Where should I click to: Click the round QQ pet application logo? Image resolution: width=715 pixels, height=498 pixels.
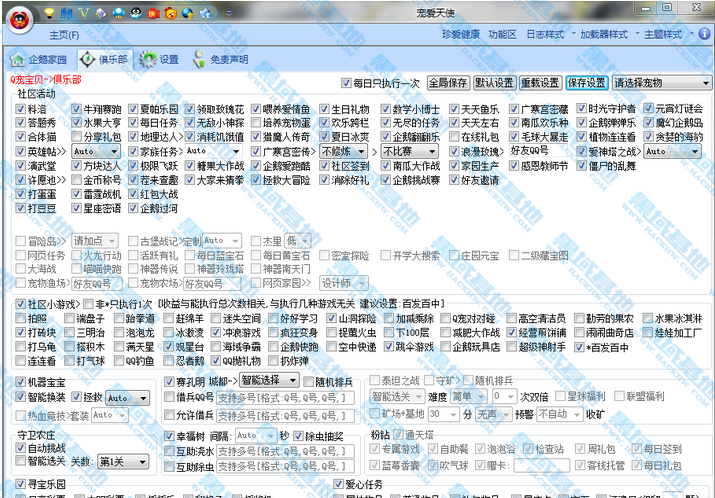point(20,20)
